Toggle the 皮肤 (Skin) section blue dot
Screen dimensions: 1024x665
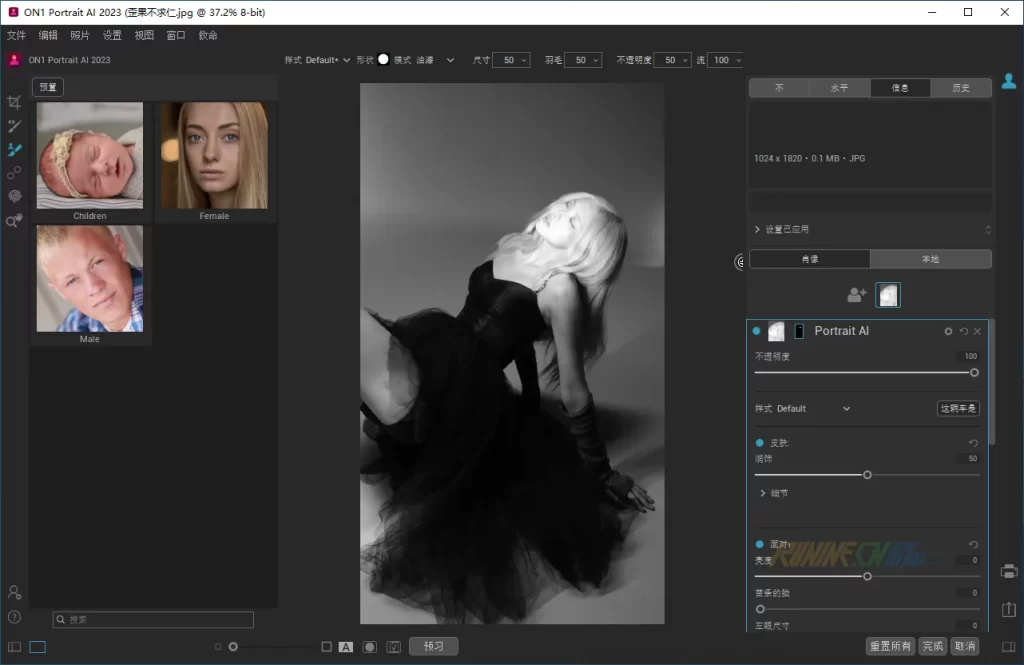(x=760, y=442)
